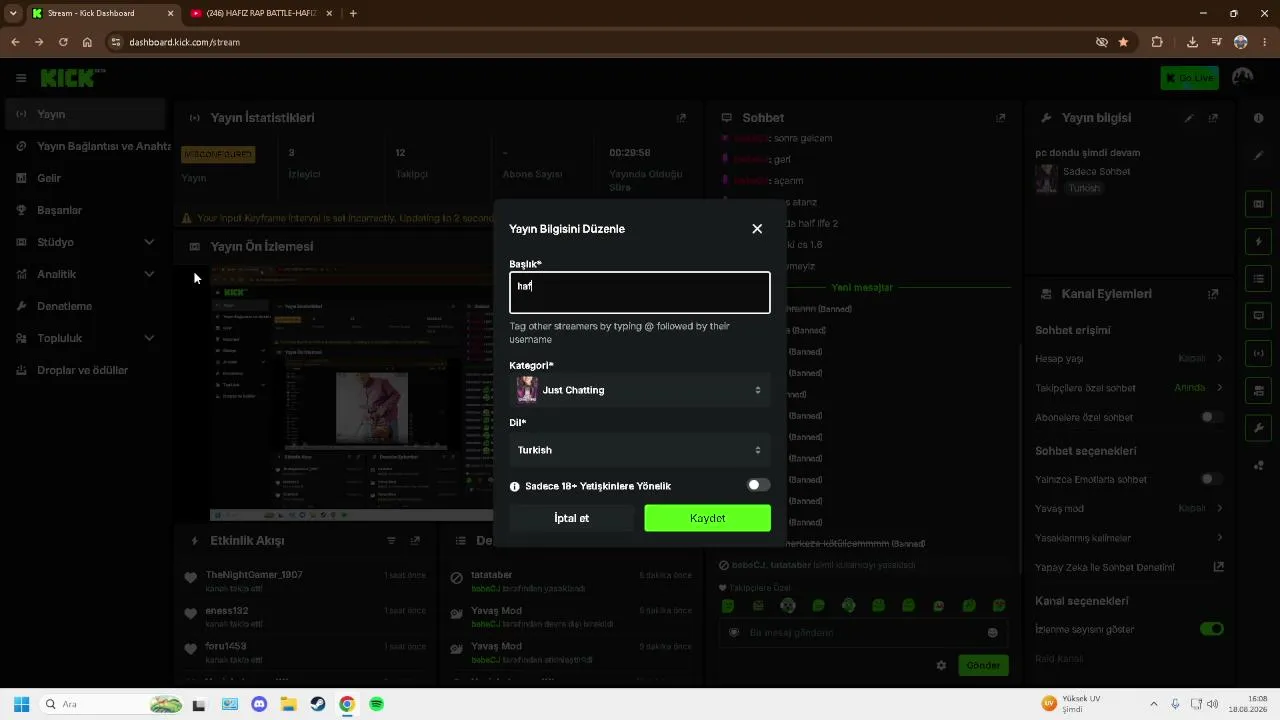Open Başarılar in the sidebar

tap(86, 210)
